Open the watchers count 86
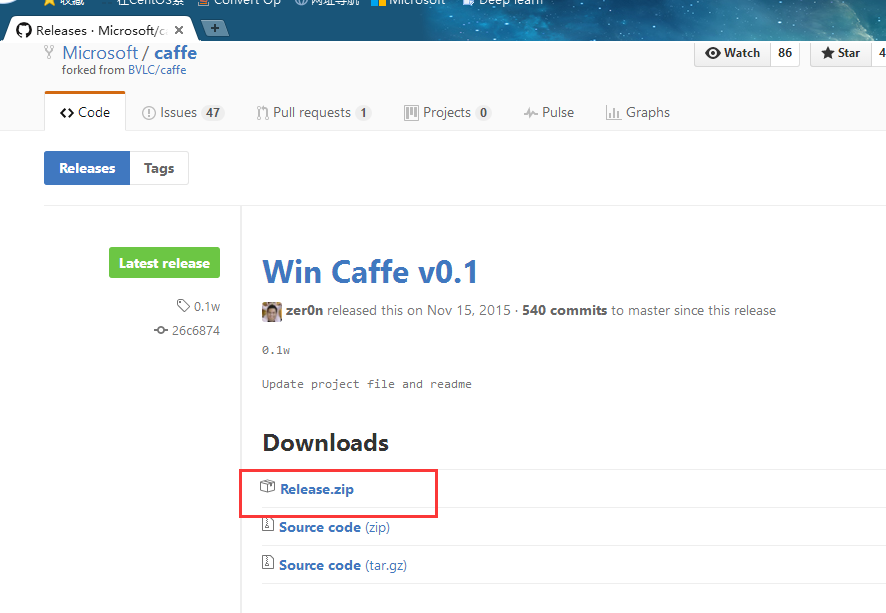 (x=785, y=53)
